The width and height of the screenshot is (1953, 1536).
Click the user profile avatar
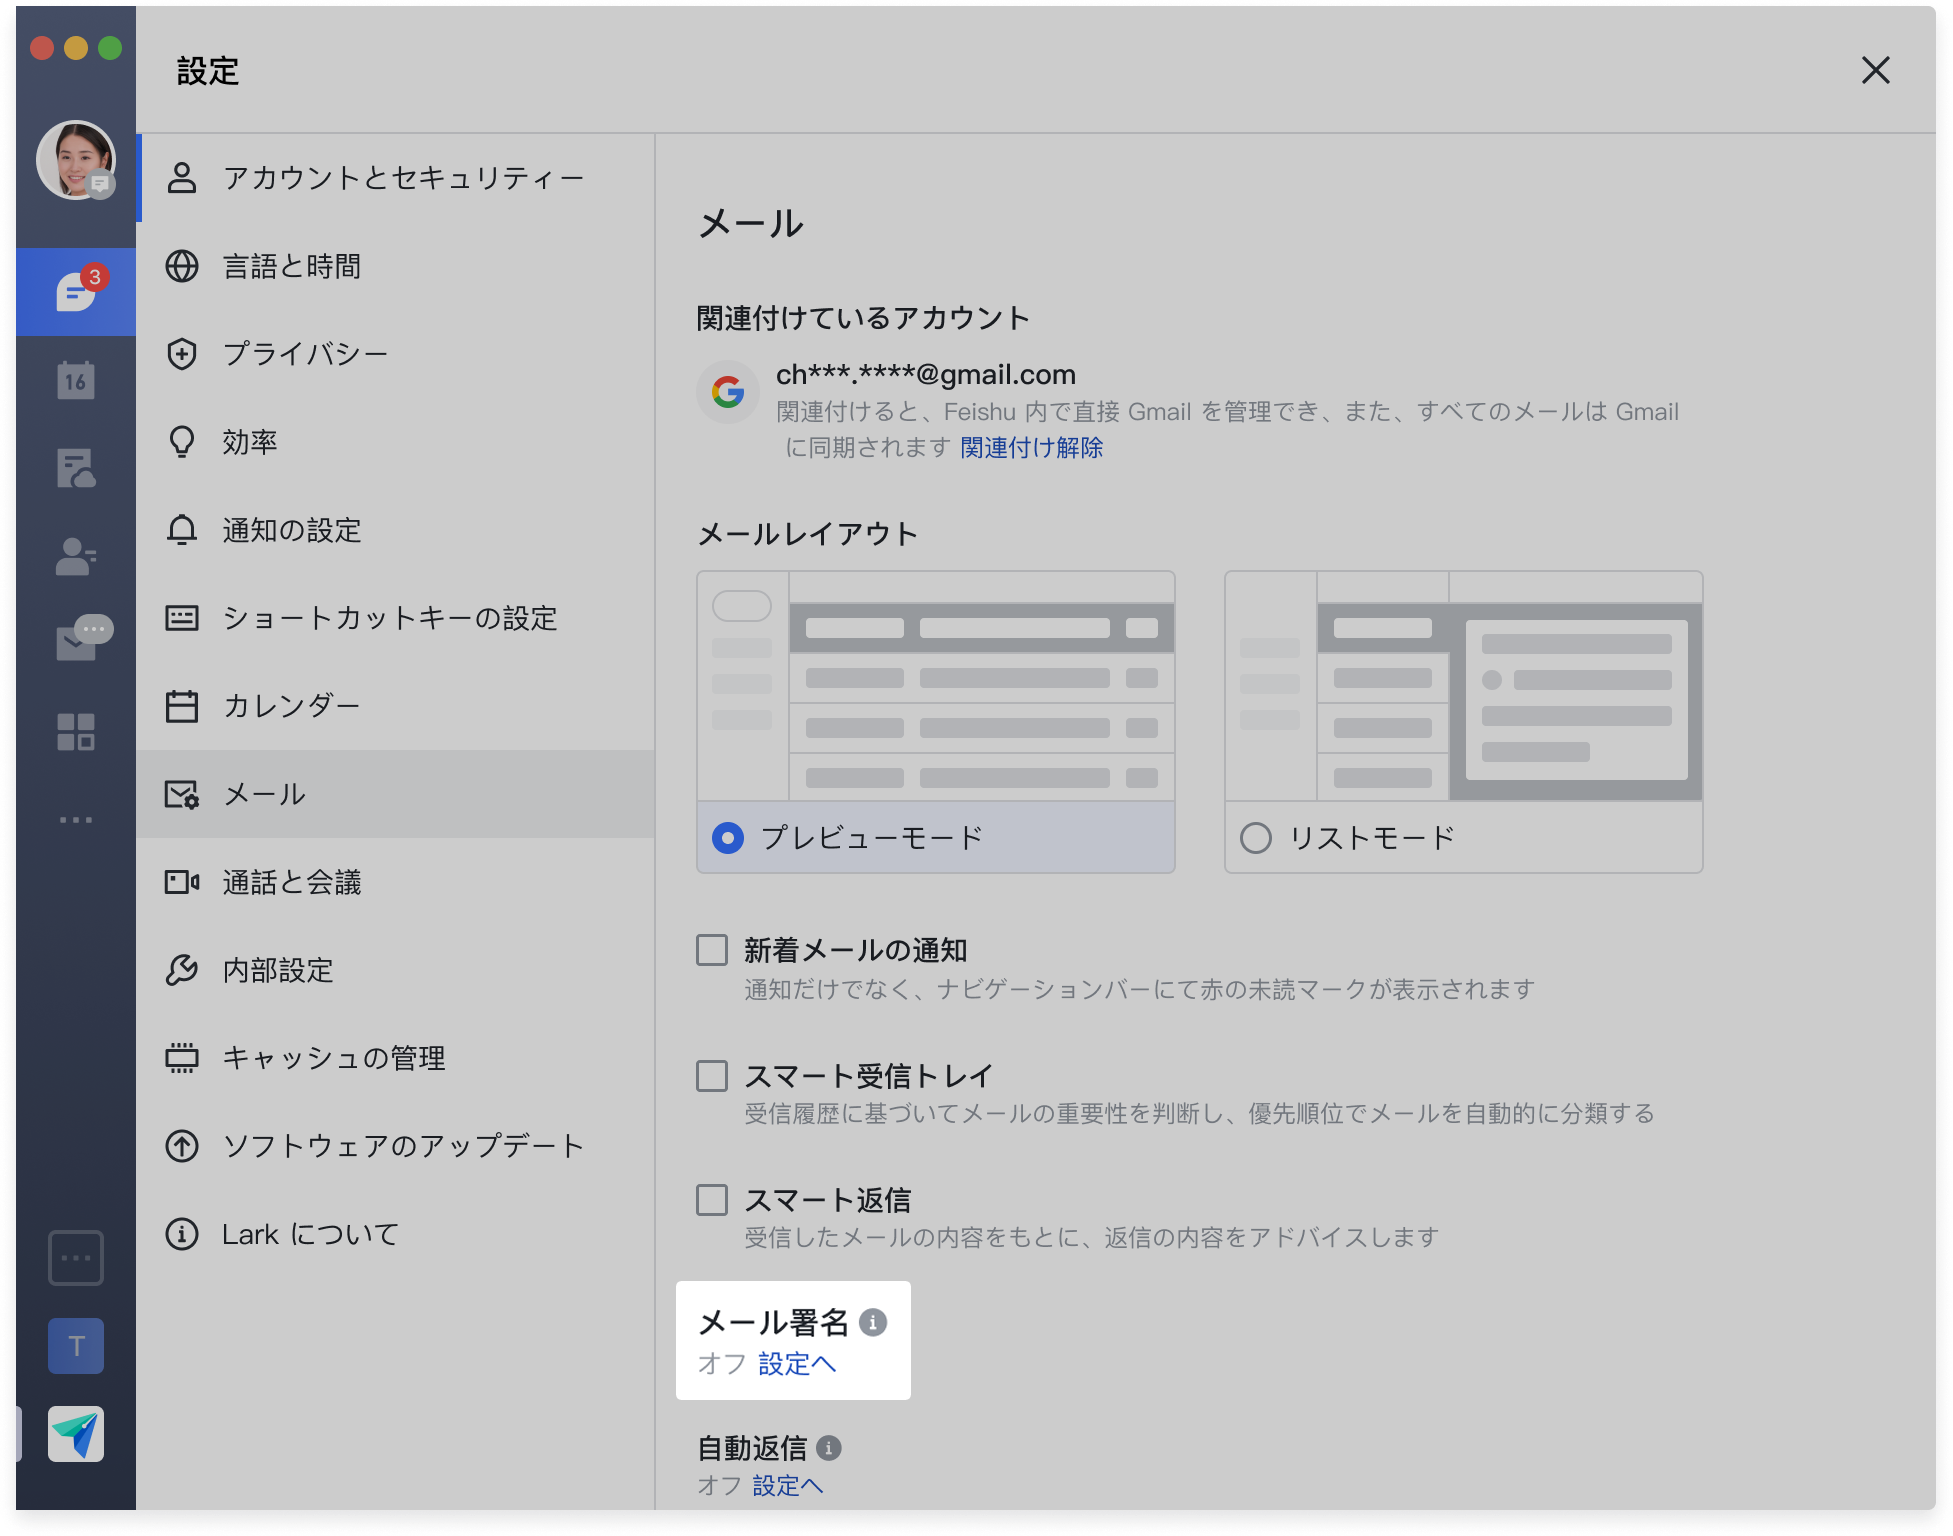[76, 160]
